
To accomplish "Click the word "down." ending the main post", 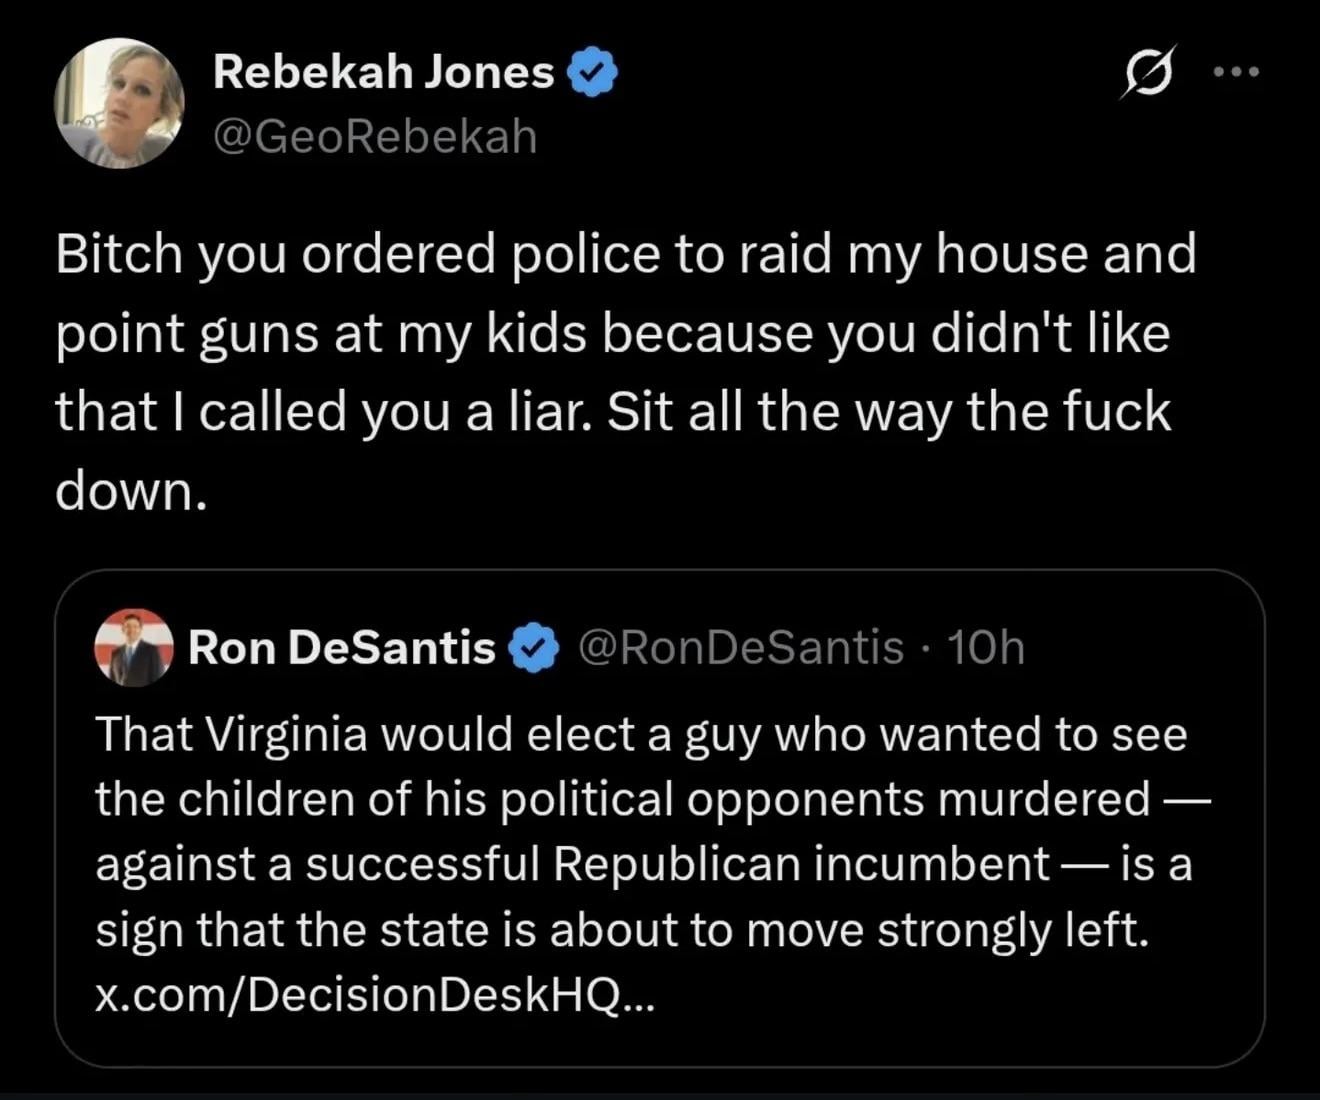I will tap(131, 490).
